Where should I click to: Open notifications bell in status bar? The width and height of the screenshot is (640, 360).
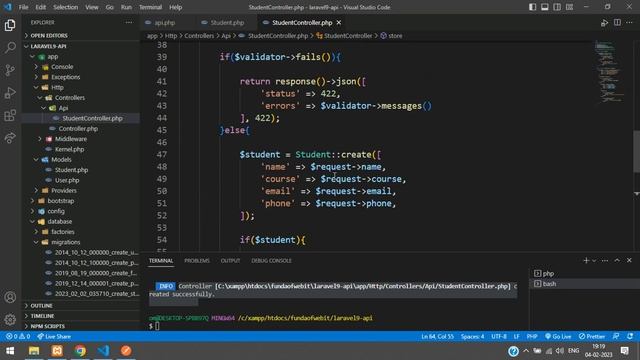[630, 336]
